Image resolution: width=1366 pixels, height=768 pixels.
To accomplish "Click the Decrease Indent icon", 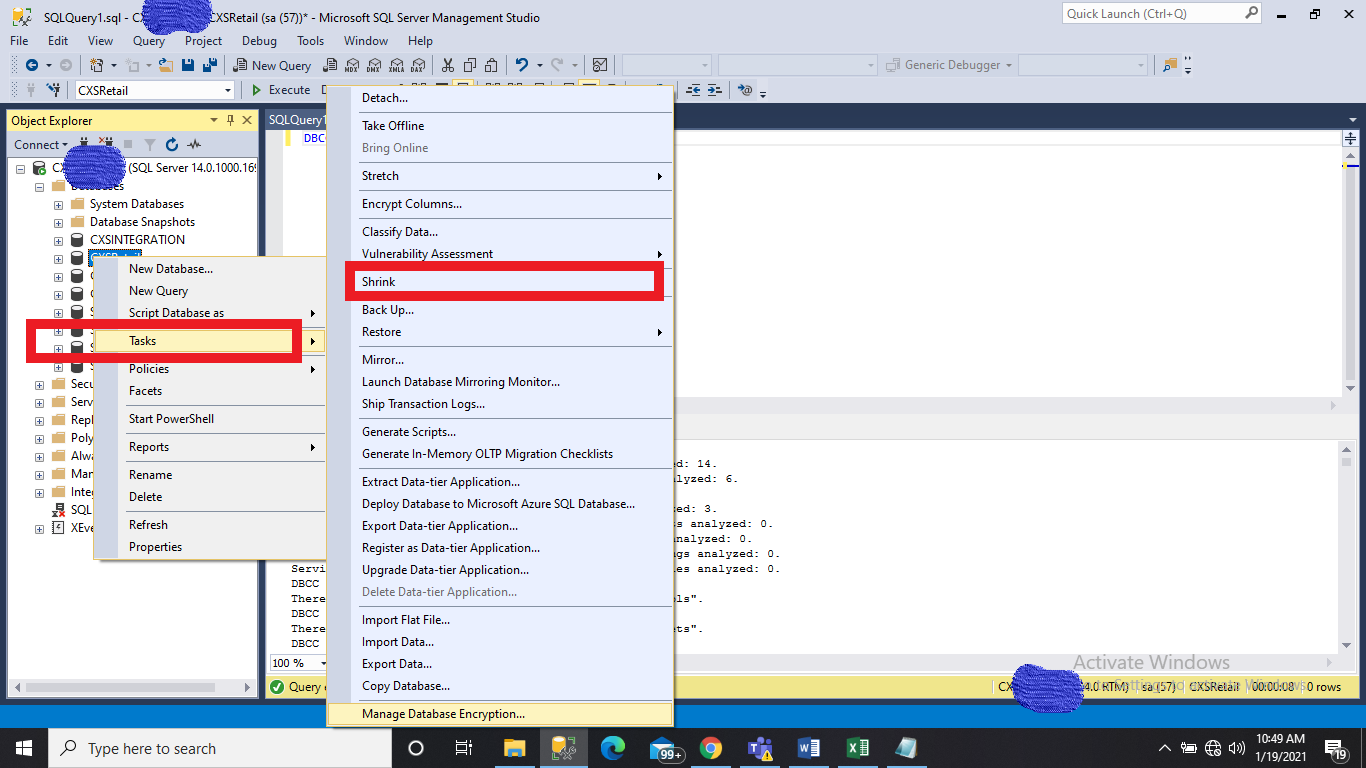I will (x=694, y=90).
